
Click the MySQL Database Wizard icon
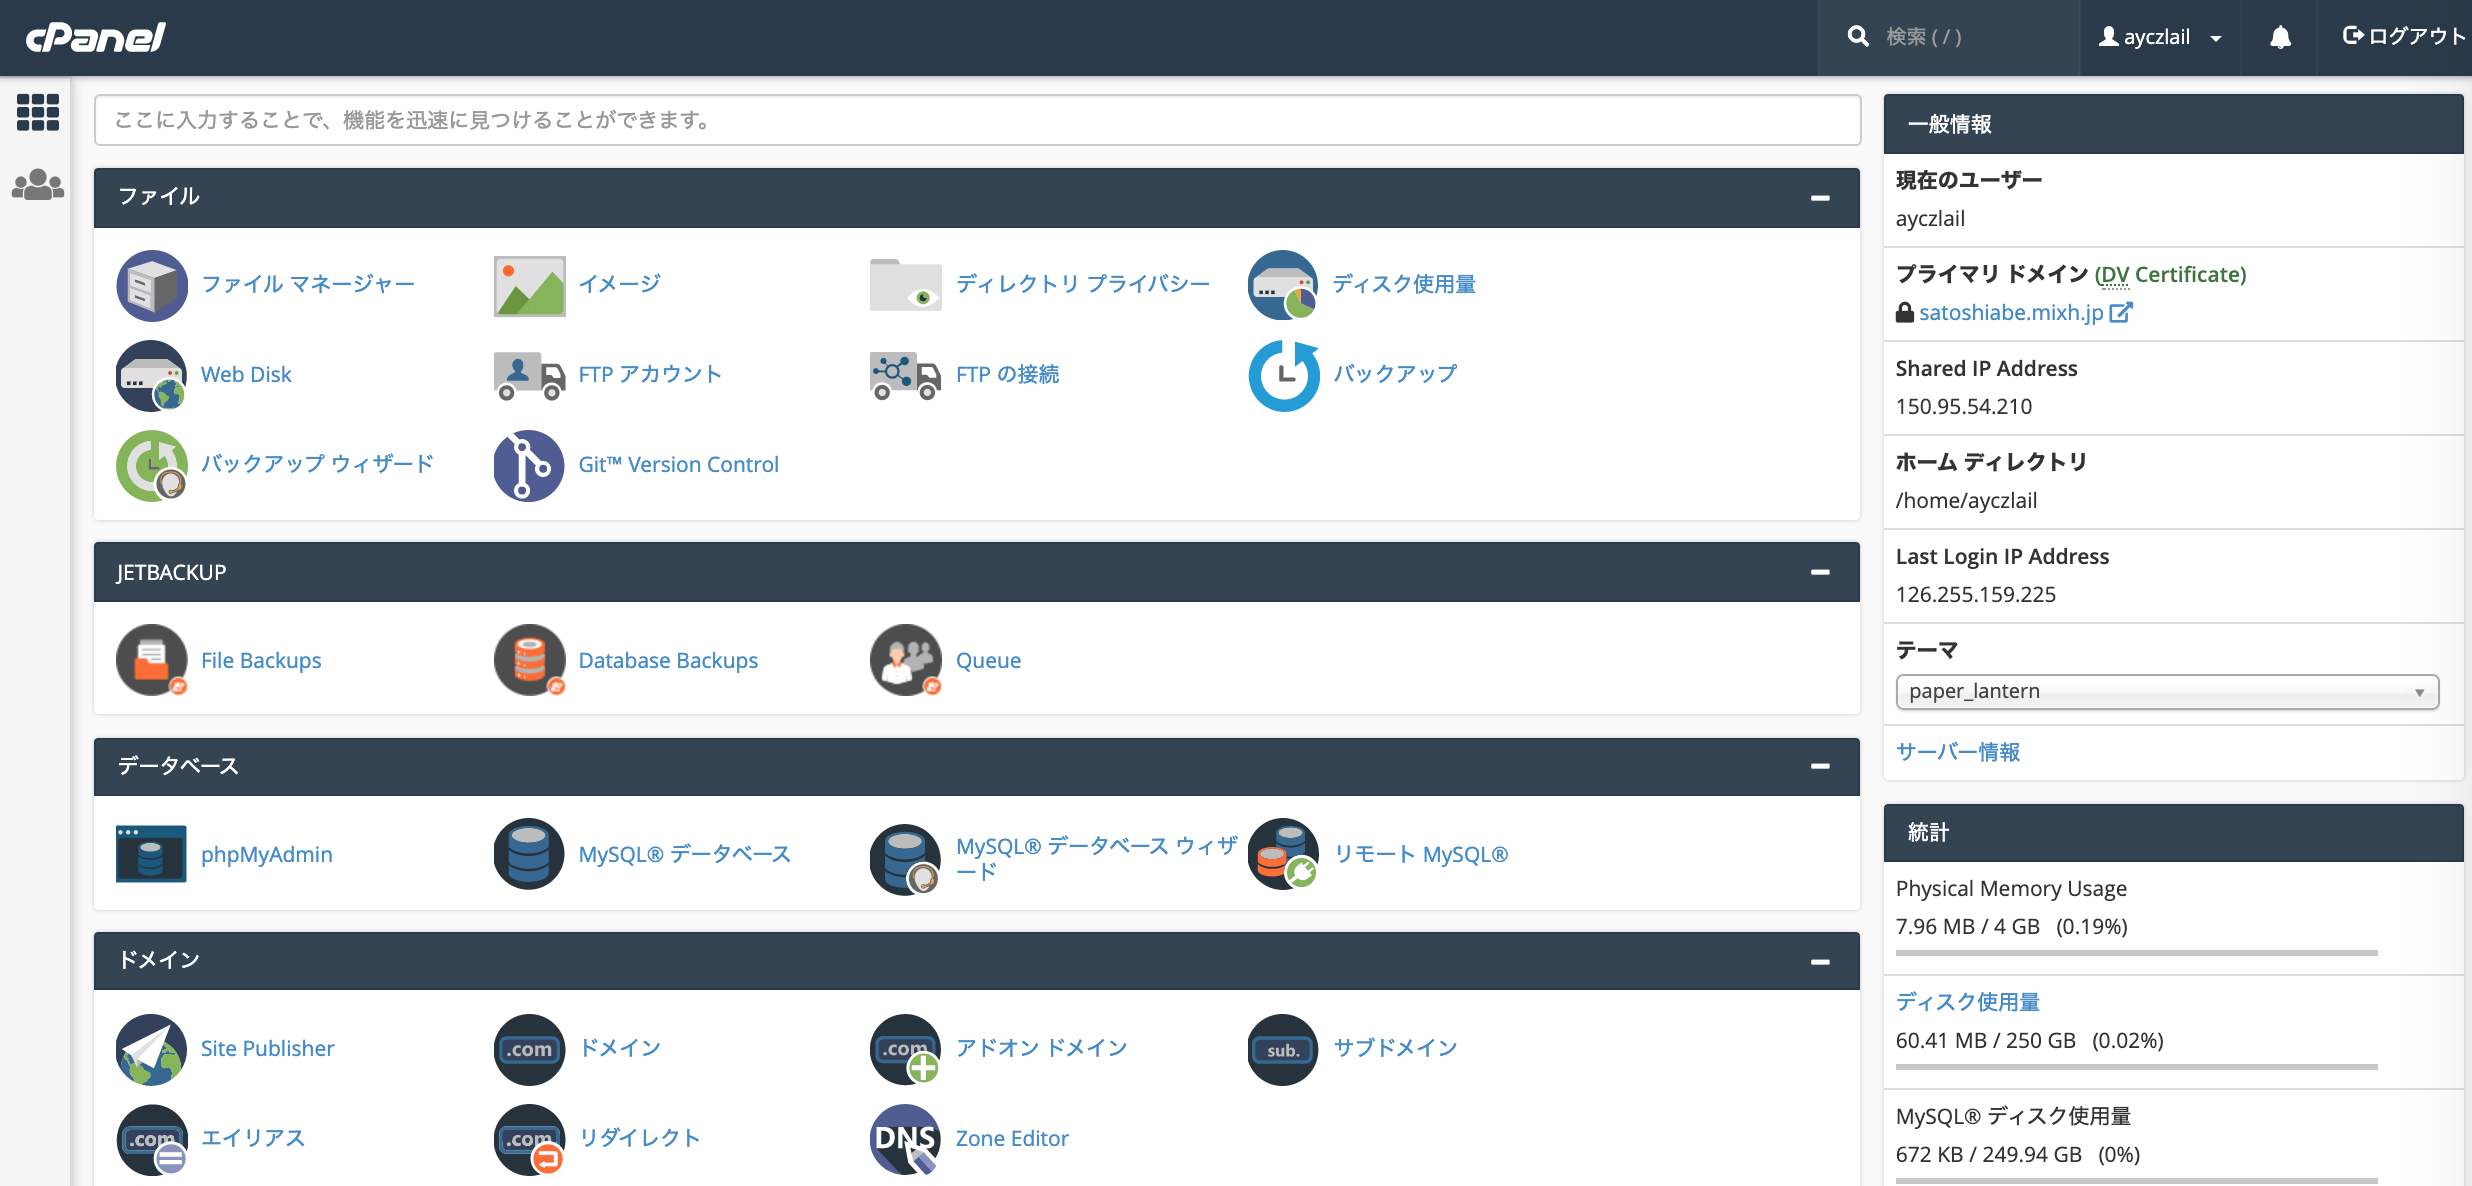905,858
